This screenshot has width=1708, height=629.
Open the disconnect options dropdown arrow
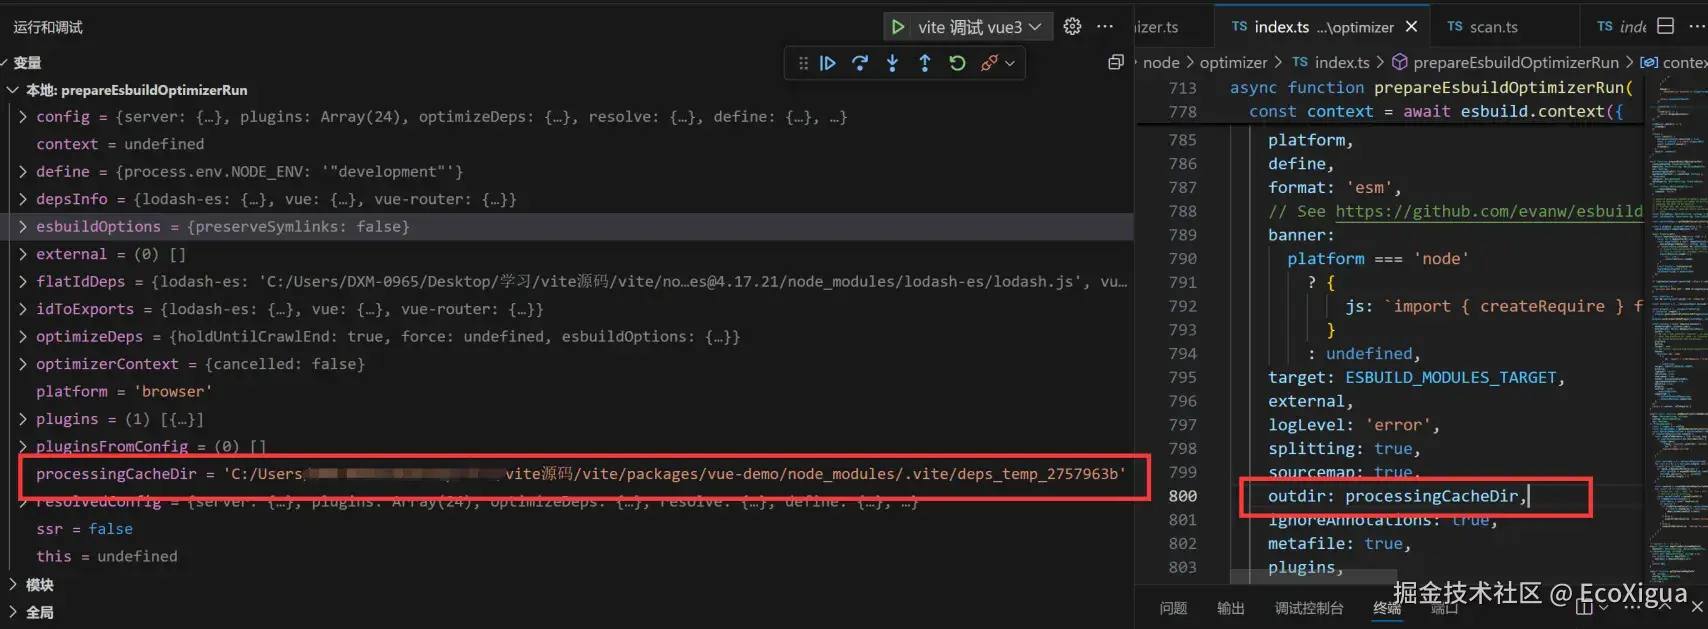click(x=1010, y=63)
